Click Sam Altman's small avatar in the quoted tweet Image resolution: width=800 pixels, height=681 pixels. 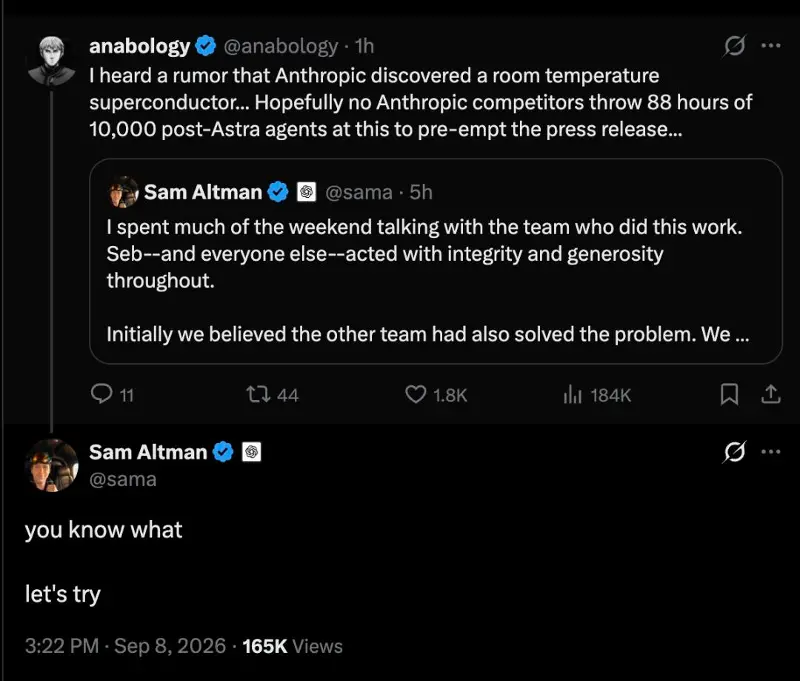pos(123,192)
